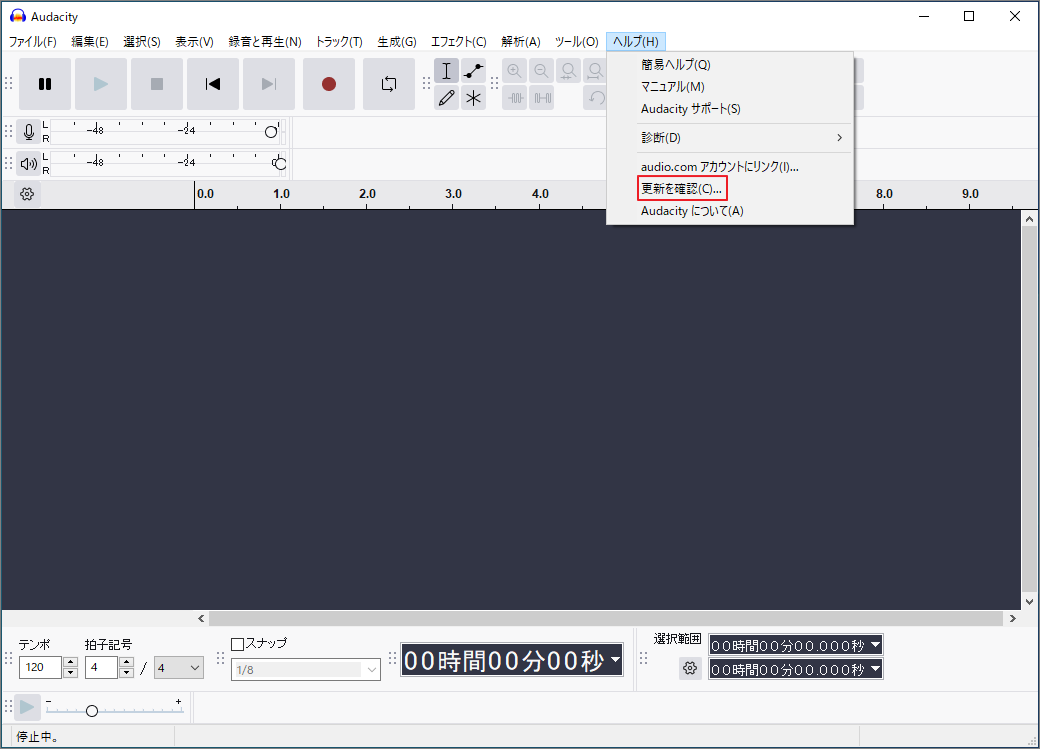This screenshot has height=749, width=1040.
Task: Skip to end of the project
Action: click(x=269, y=84)
